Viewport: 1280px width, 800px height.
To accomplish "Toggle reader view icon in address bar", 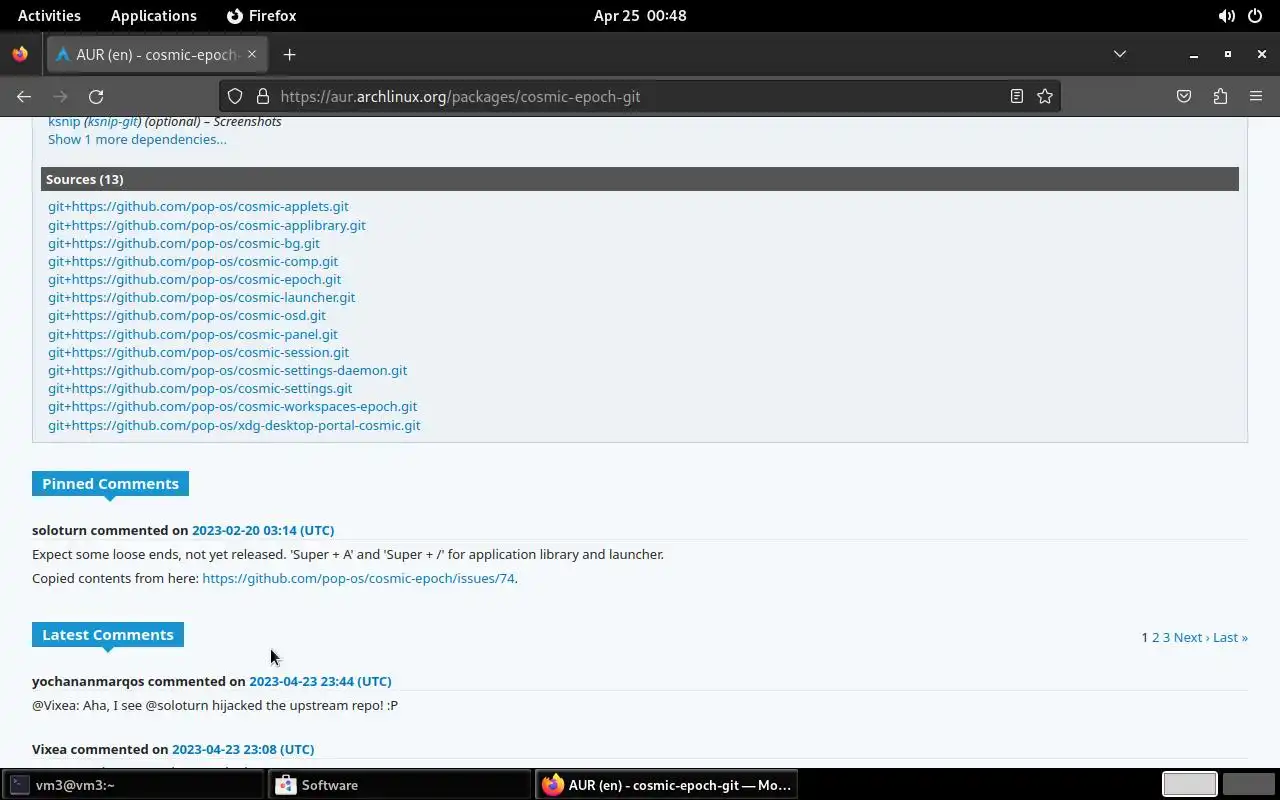I will [1016, 96].
